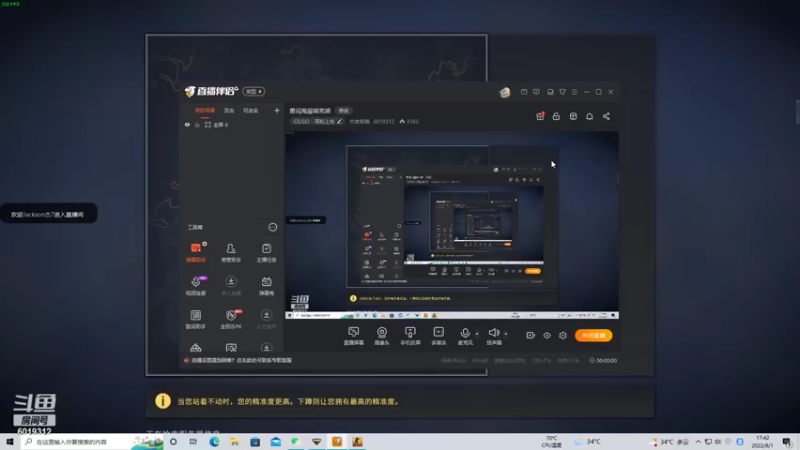
Task: Add a 直播屏幕 screen capture source
Action: [354, 336]
